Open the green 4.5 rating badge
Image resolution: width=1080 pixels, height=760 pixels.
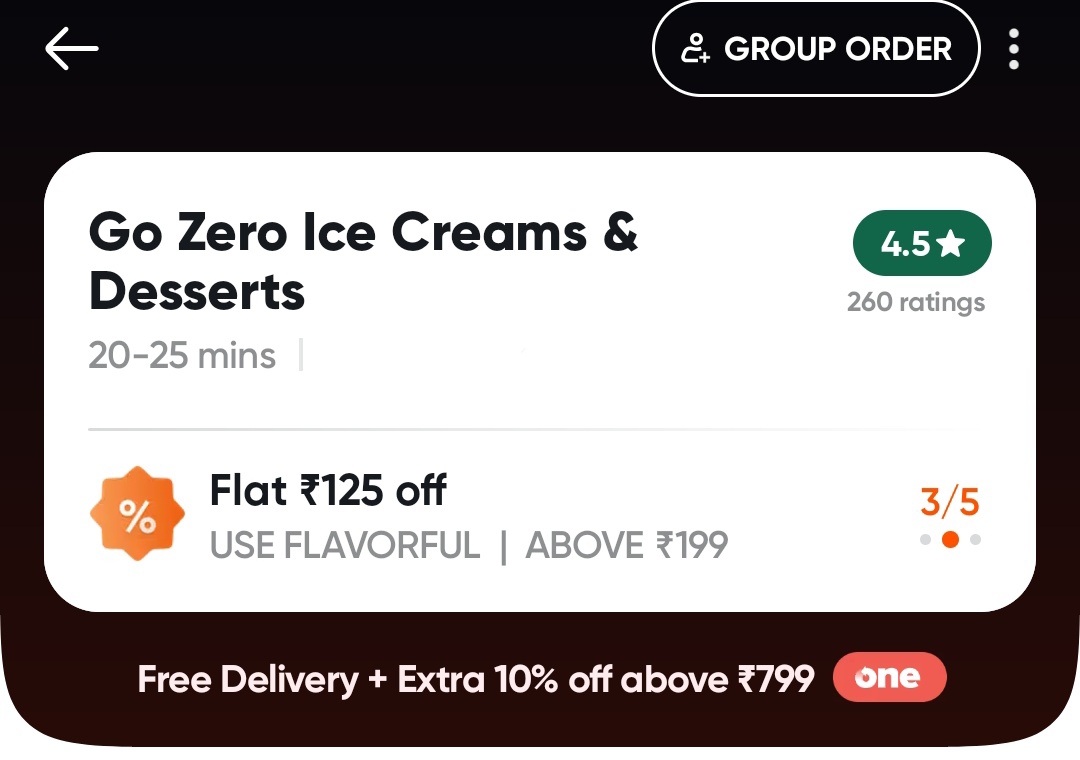click(921, 244)
